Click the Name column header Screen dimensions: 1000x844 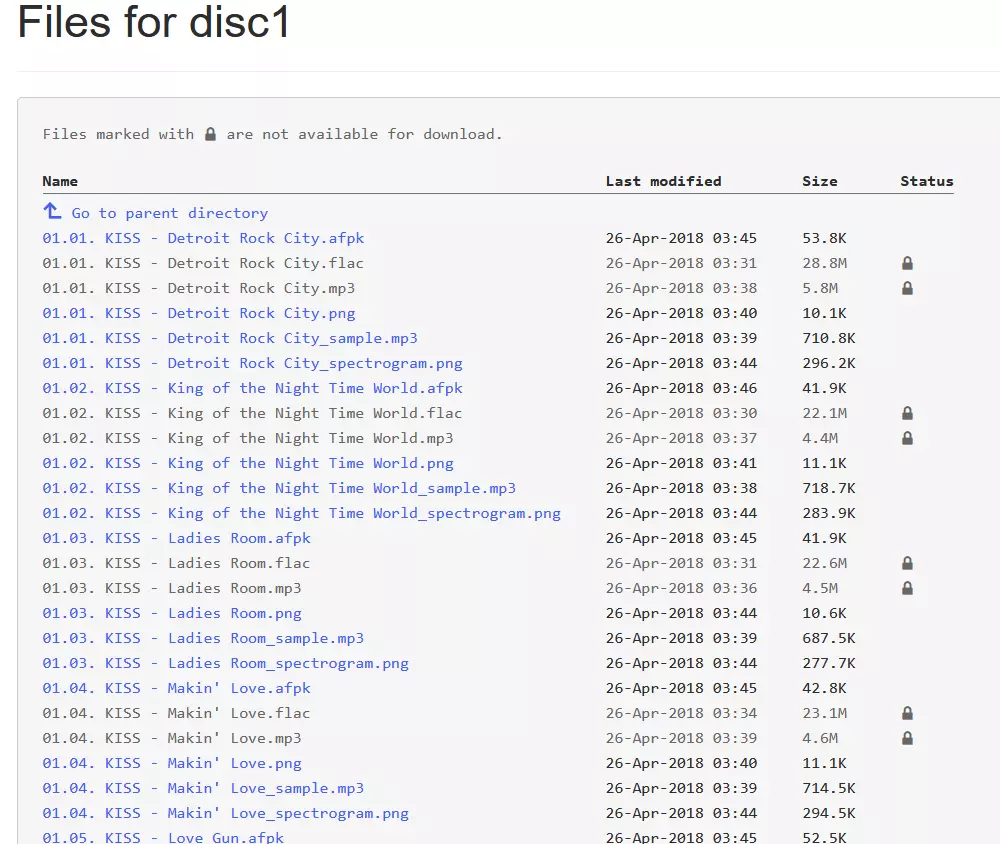pos(60,181)
